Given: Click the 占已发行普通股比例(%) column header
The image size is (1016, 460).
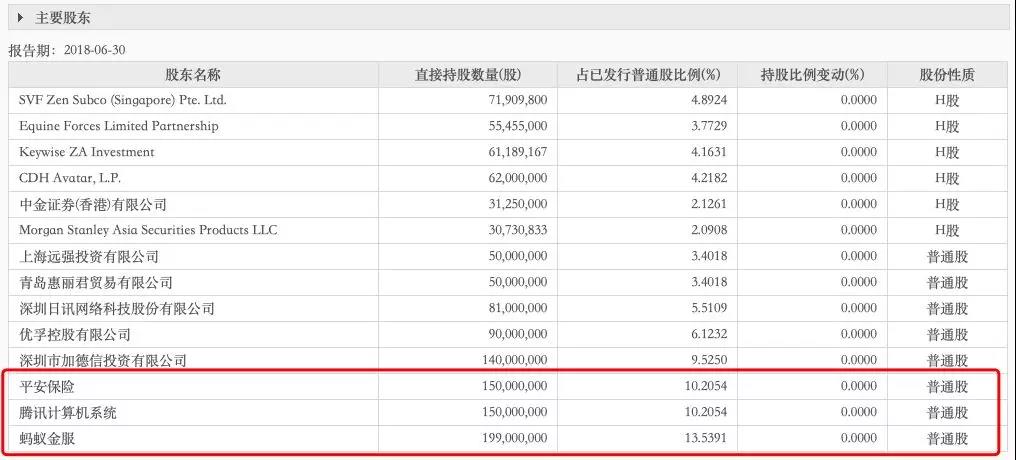Looking at the screenshot, I should [x=649, y=75].
